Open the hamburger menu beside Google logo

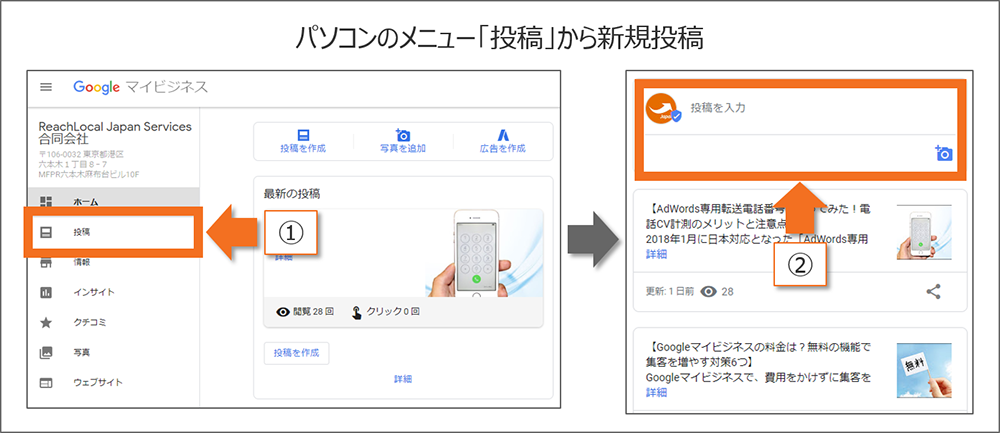coord(46,87)
